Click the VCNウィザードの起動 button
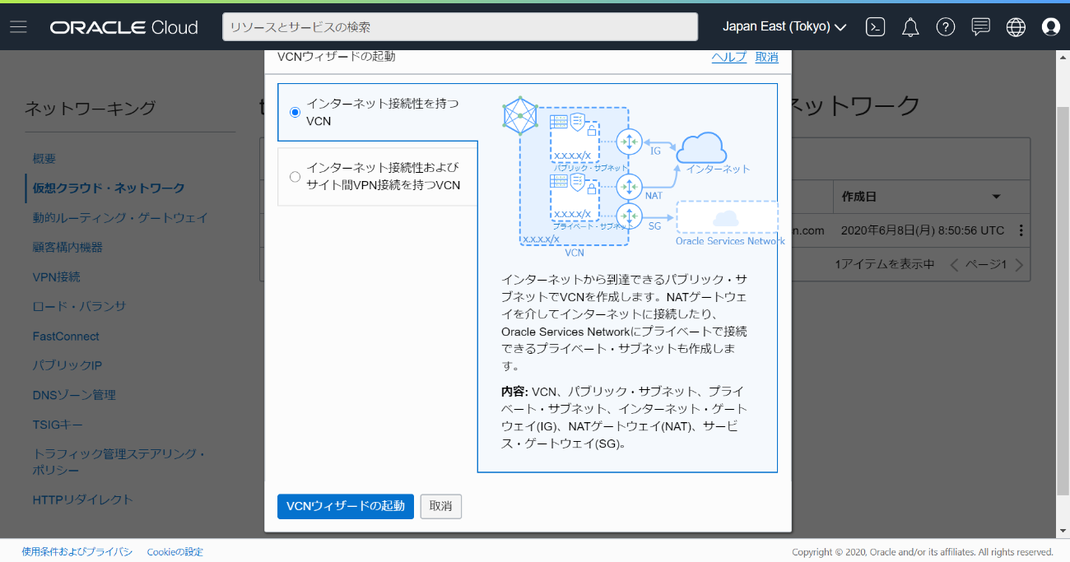 tap(345, 506)
